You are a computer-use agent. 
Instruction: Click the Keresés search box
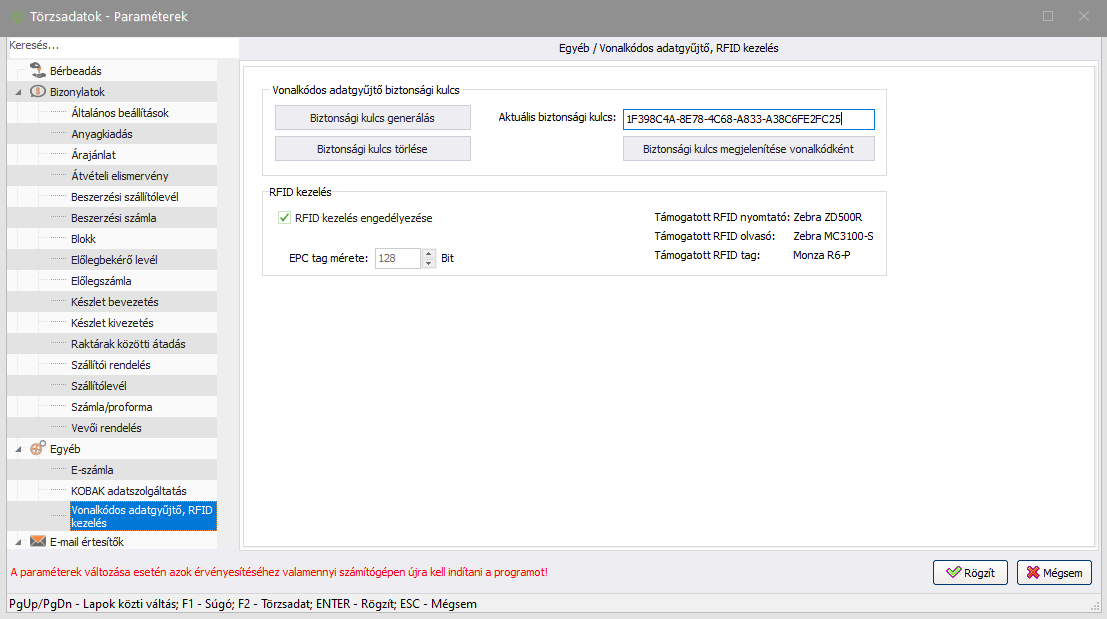coord(120,46)
